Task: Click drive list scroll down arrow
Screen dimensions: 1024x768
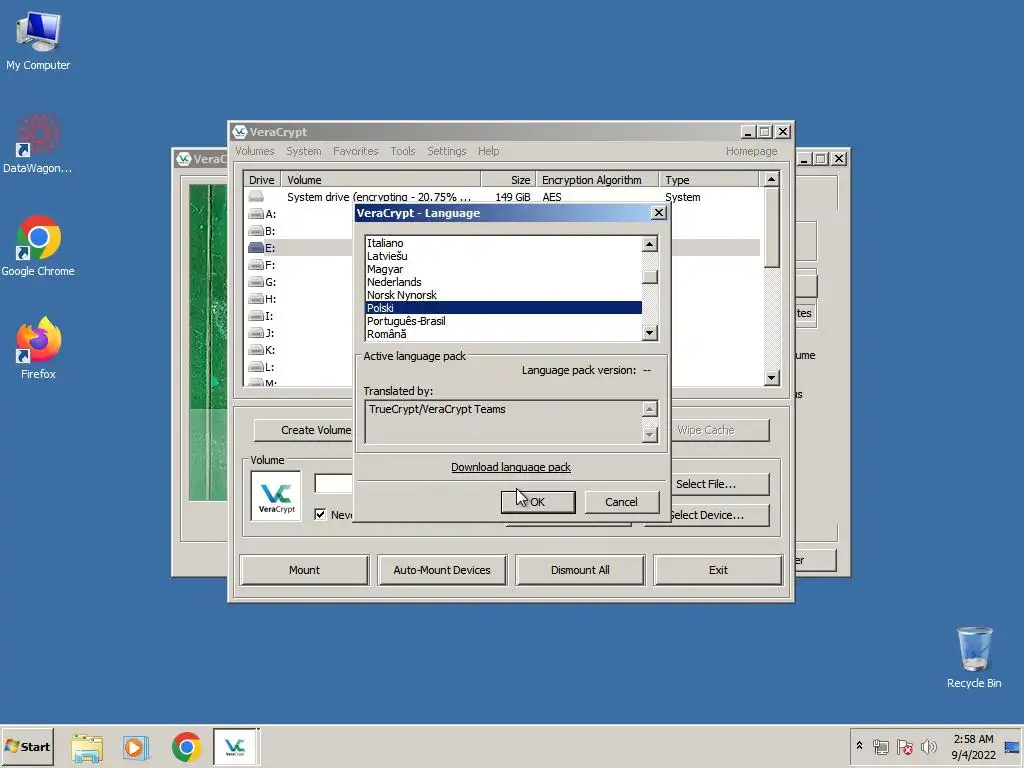Action: pyautogui.click(x=771, y=377)
